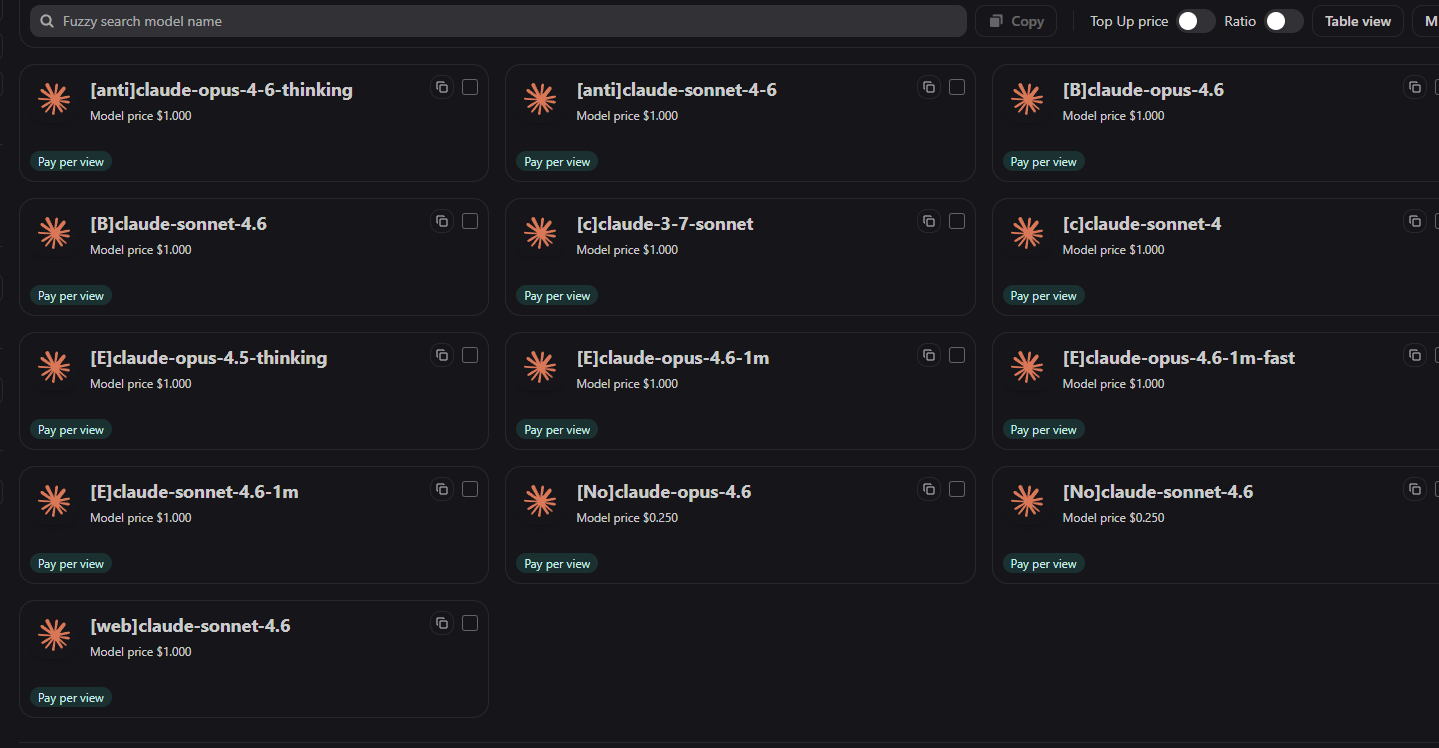1439x748 pixels.
Task: Copy name of [anti]claude-sonnet-4-6 model
Action: (x=929, y=87)
